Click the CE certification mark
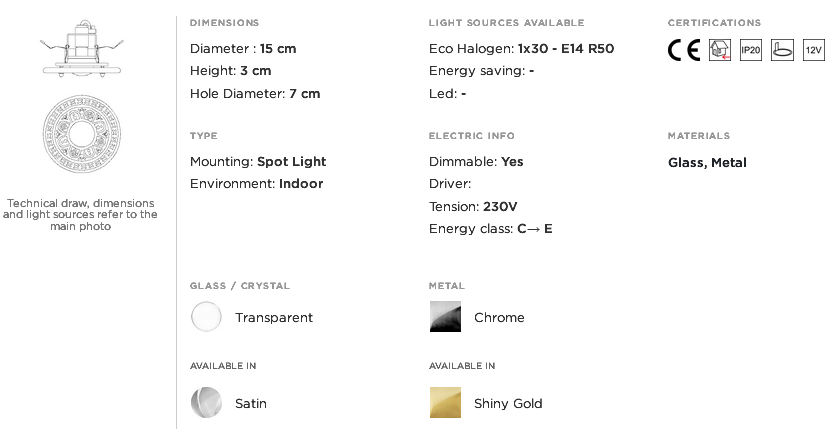833x429 pixels. (x=684, y=50)
